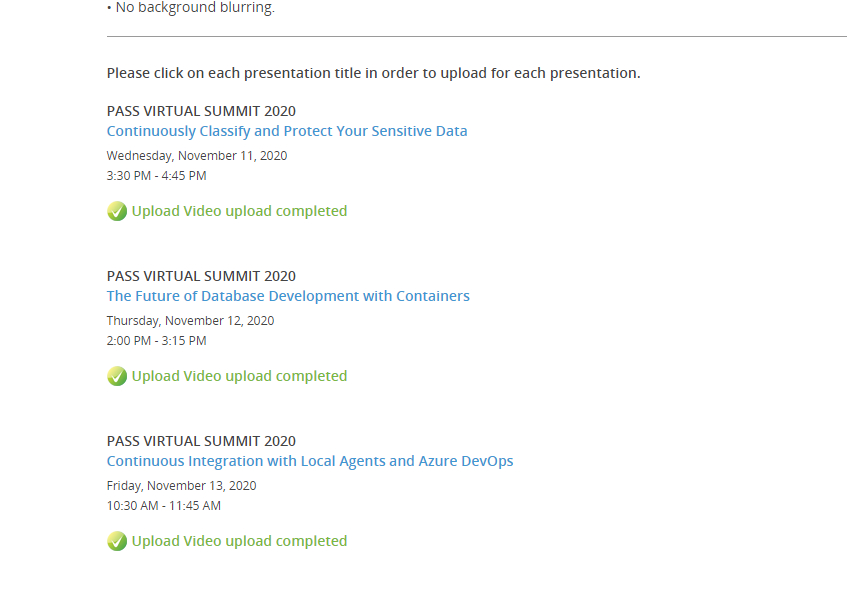Click the 'Friday, November 13, 2020' date
Screen dimensions: 847x592
(x=181, y=486)
